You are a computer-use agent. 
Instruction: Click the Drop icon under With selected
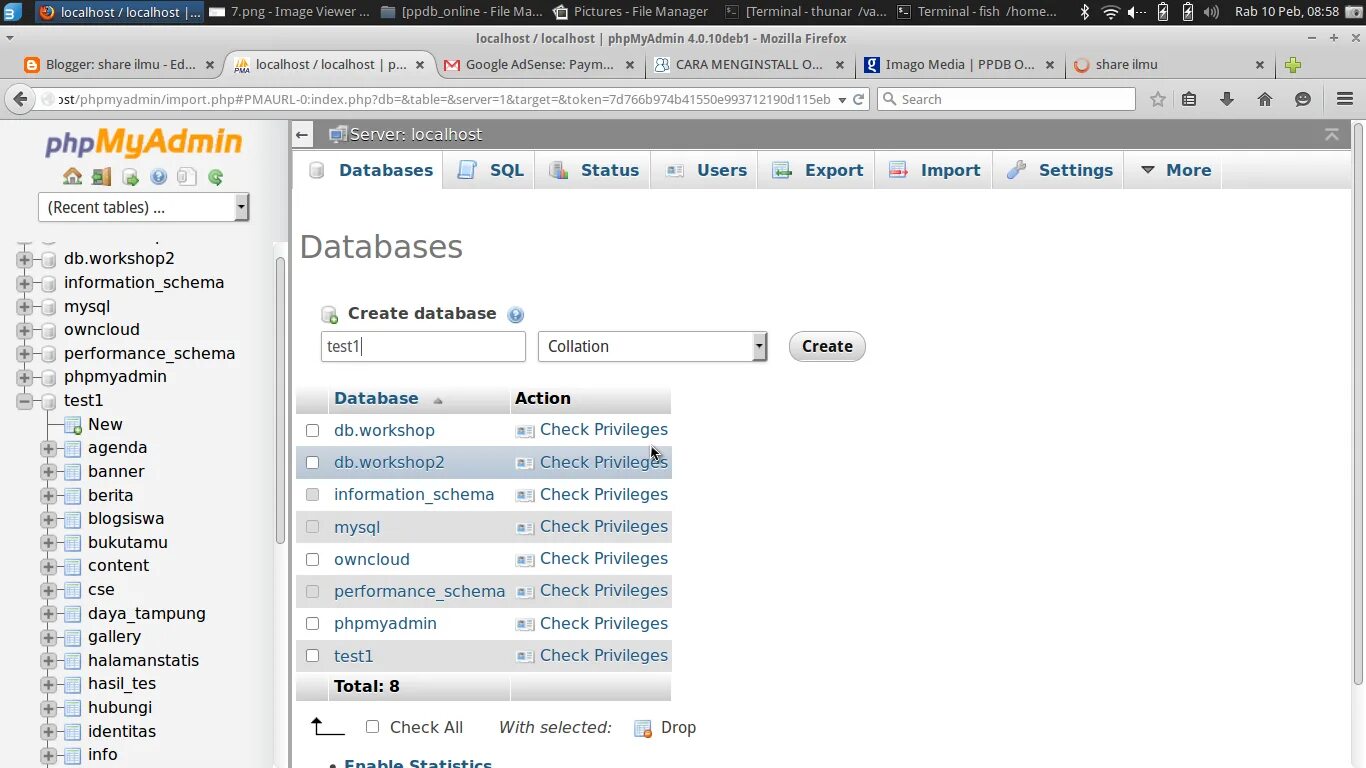coord(643,728)
